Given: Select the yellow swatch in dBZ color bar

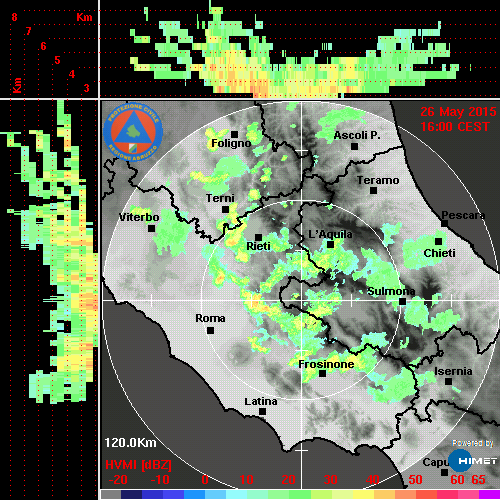Looking at the screenshot, I should click(363, 495).
